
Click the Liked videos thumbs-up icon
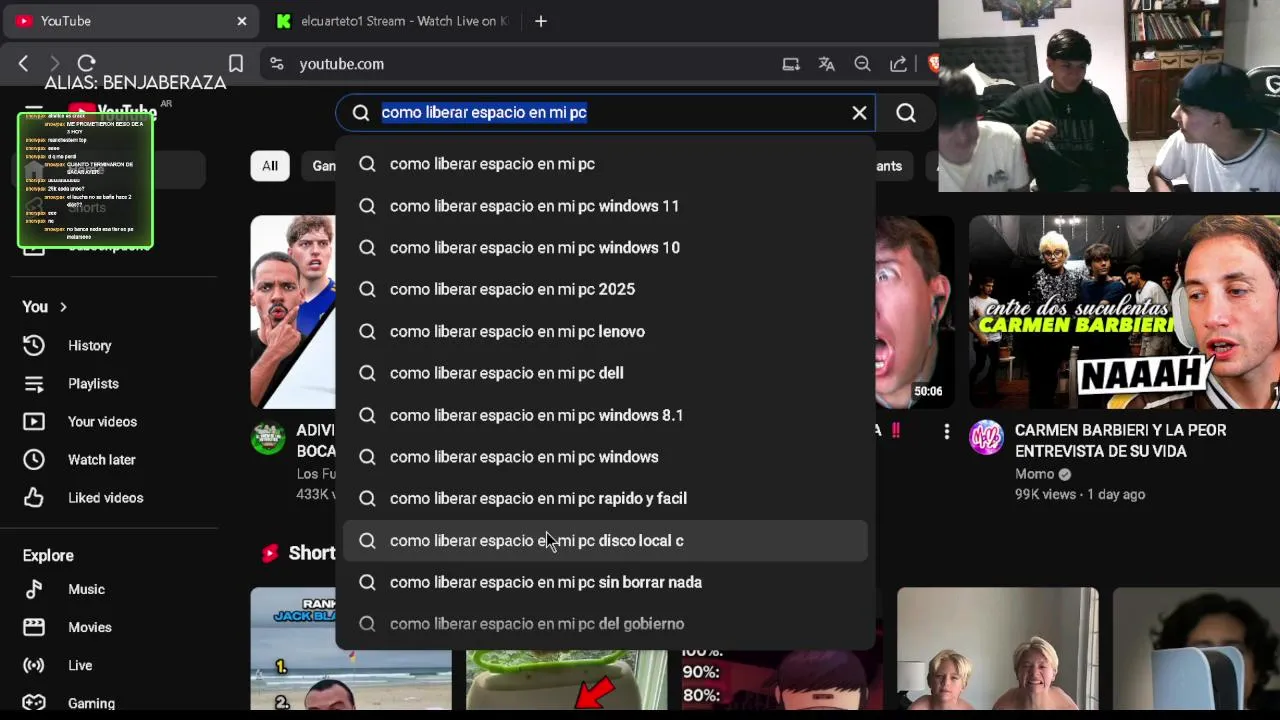(x=34, y=498)
